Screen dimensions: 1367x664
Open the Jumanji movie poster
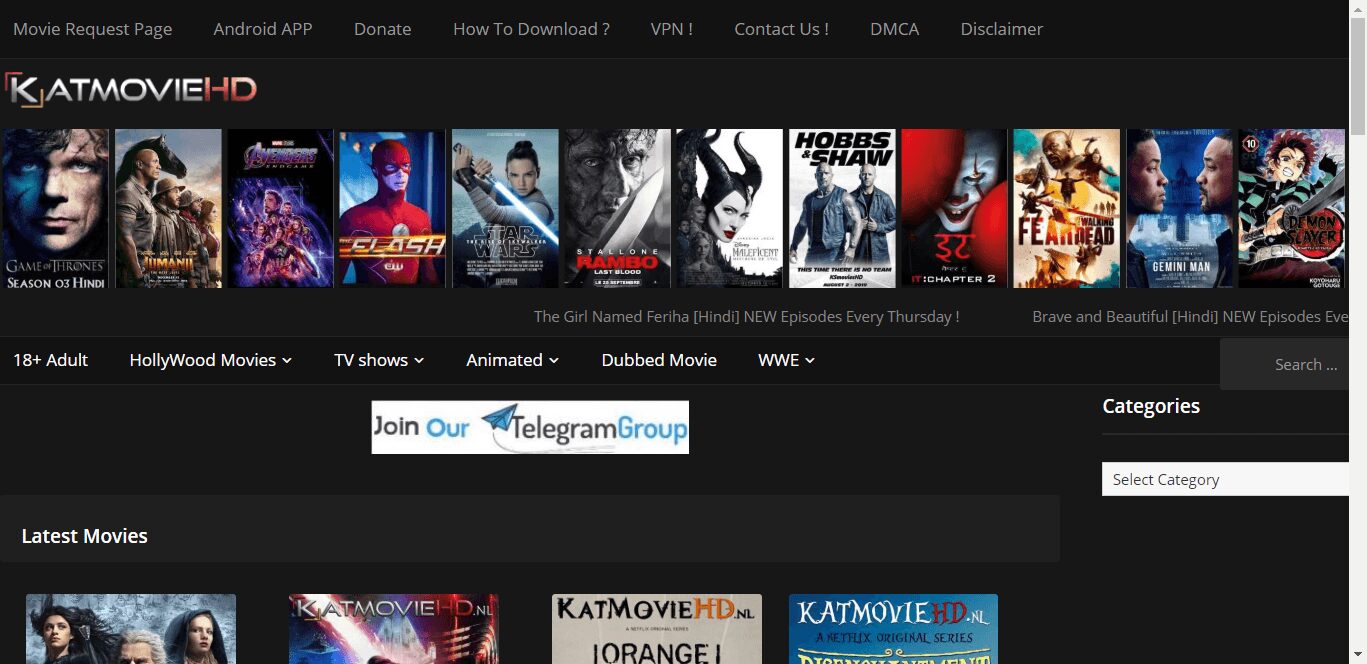168,209
